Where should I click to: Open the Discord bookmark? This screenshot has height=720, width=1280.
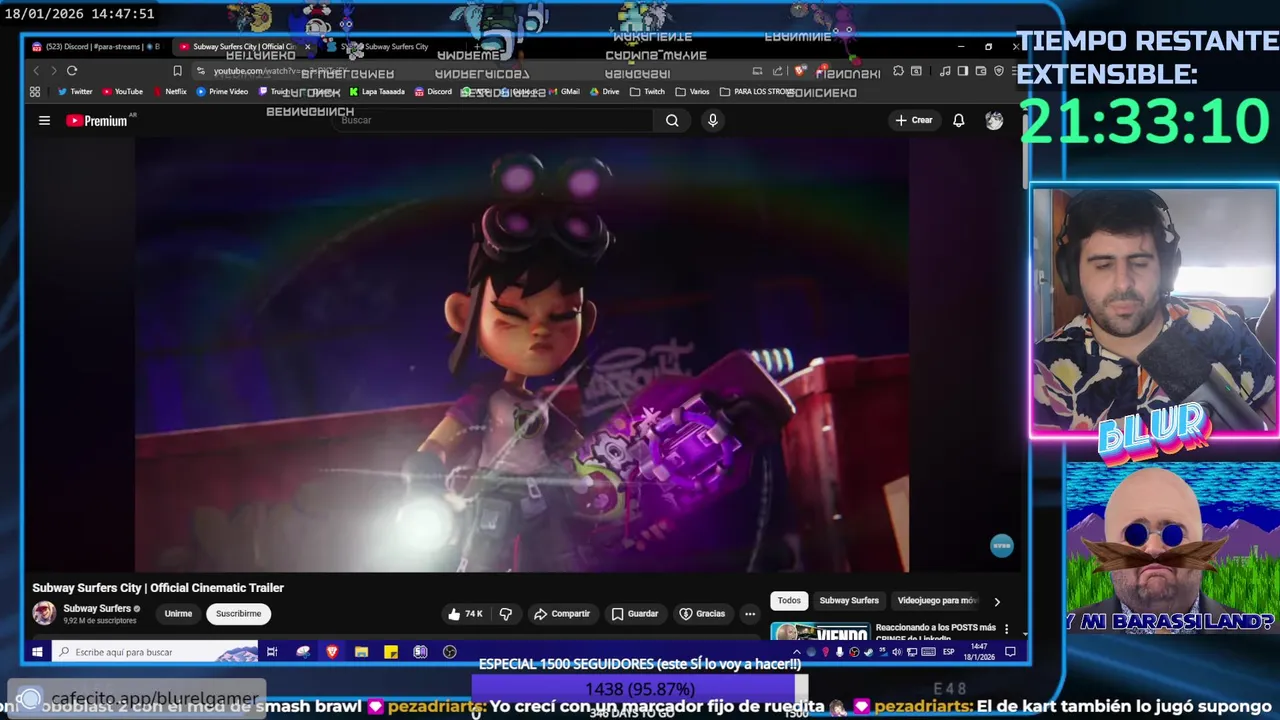[x=433, y=92]
